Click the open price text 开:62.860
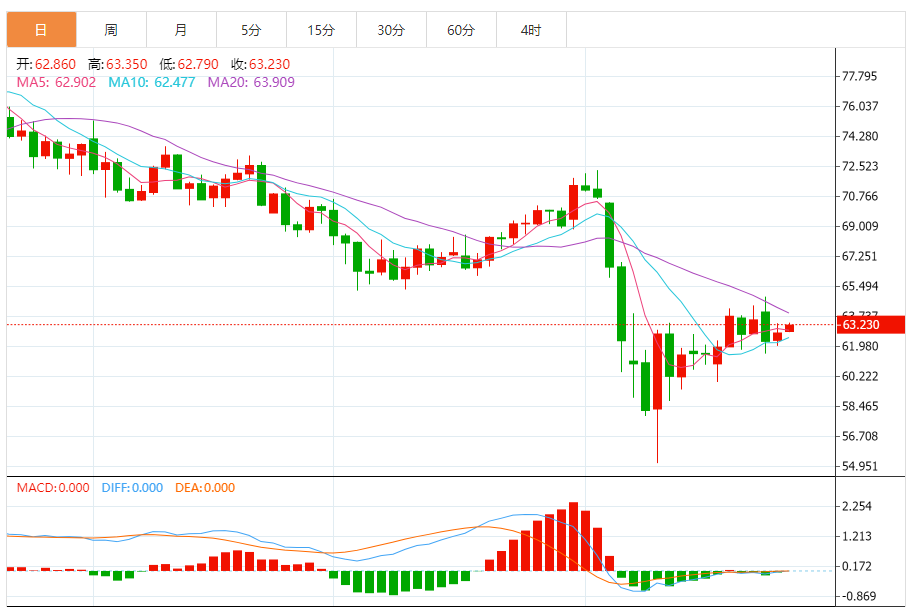Image resolution: width=912 pixels, height=607 pixels. [46, 64]
